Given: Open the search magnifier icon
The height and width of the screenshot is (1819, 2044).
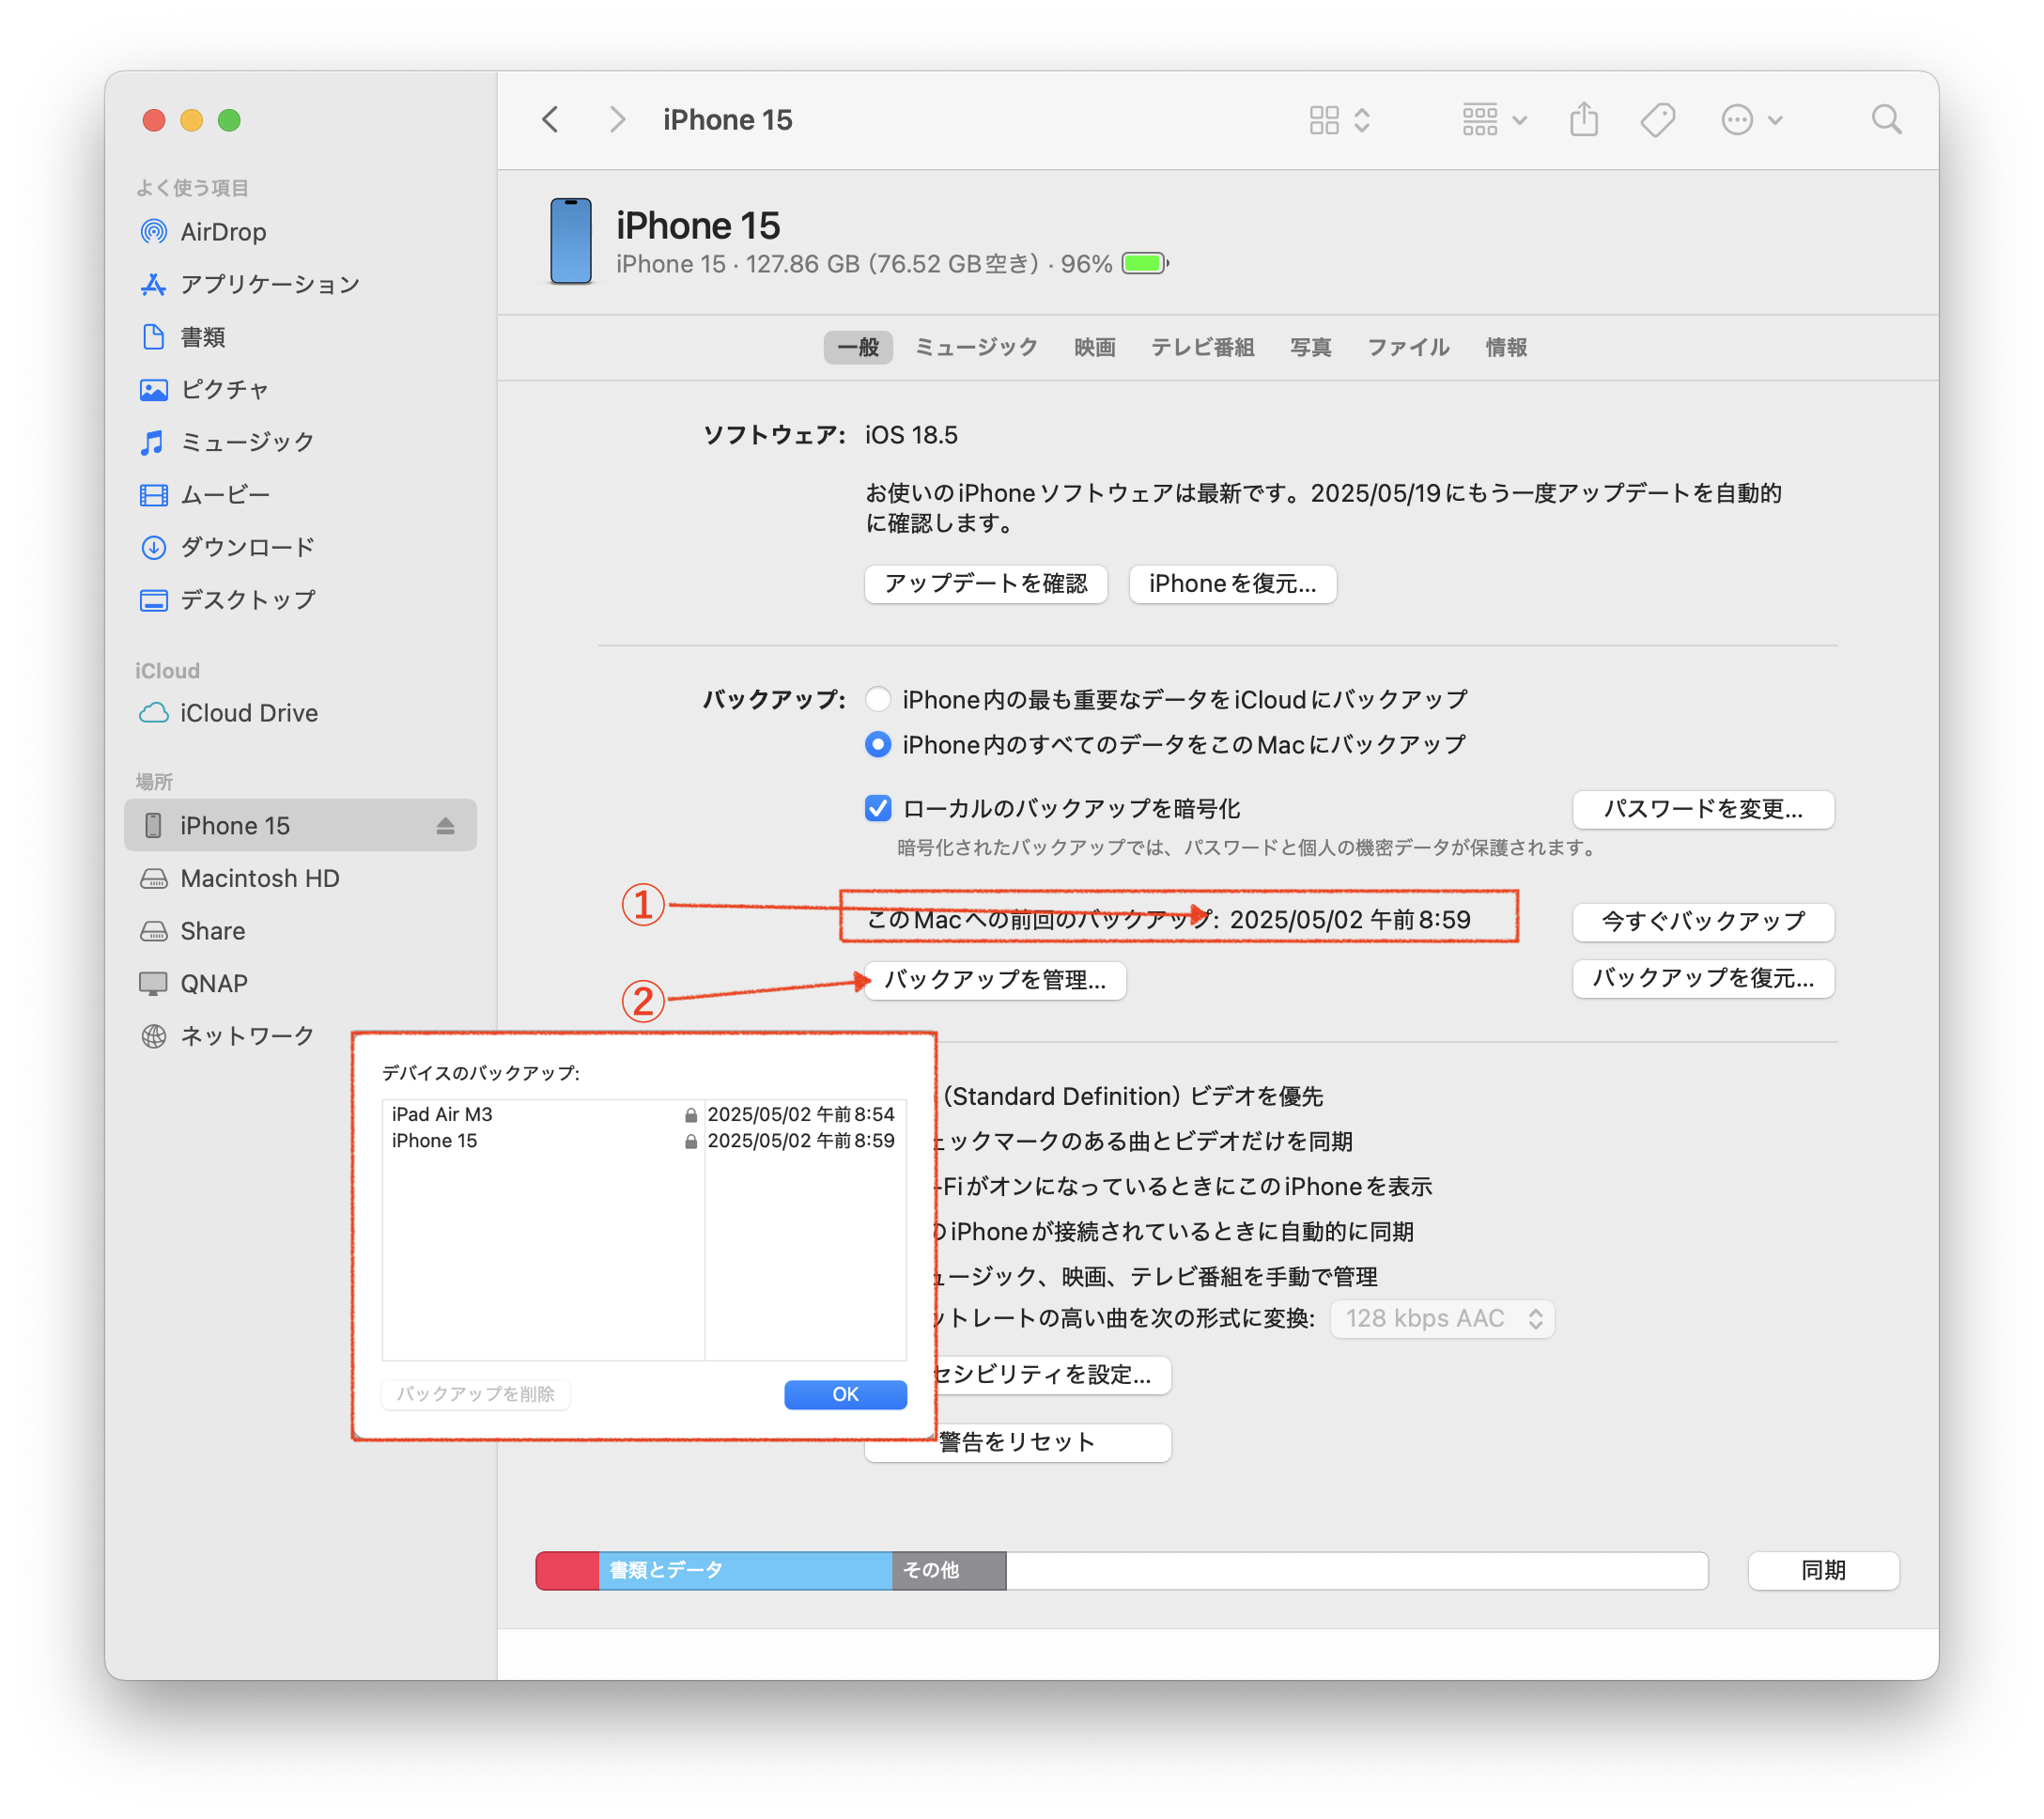Looking at the screenshot, I should click(1885, 120).
